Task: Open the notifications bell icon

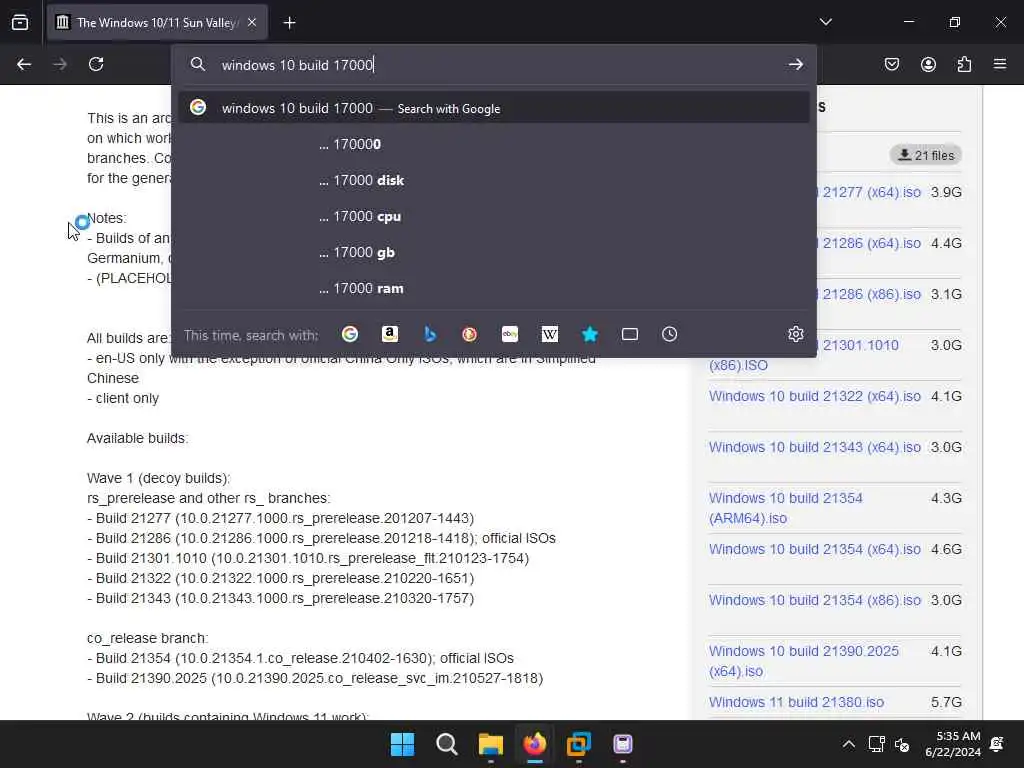Action: tap(997, 744)
